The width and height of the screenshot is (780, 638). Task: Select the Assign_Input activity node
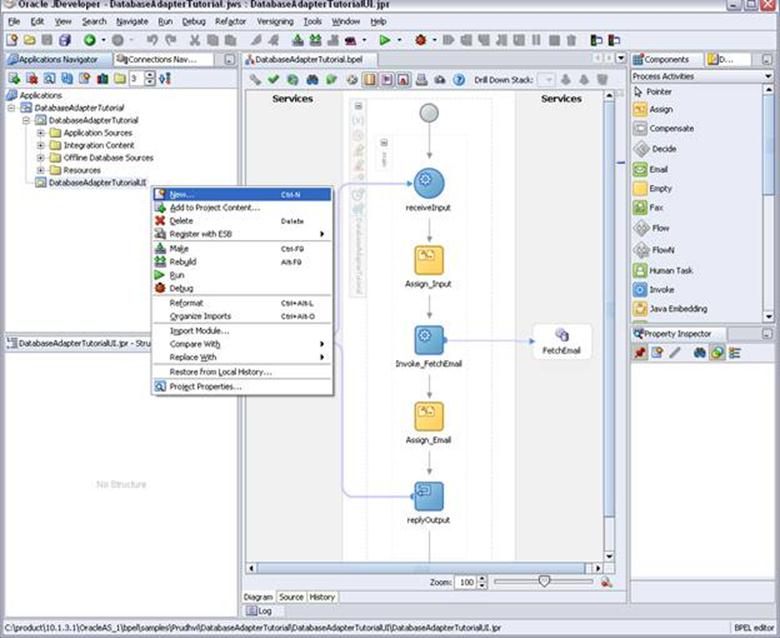429,260
